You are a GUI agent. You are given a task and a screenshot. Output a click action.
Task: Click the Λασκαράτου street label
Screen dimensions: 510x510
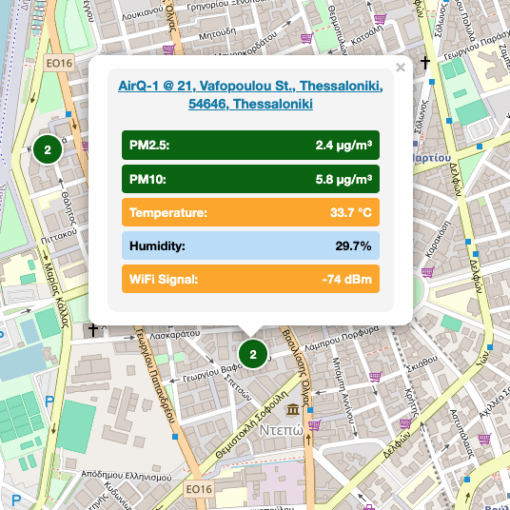pyautogui.click(x=175, y=334)
